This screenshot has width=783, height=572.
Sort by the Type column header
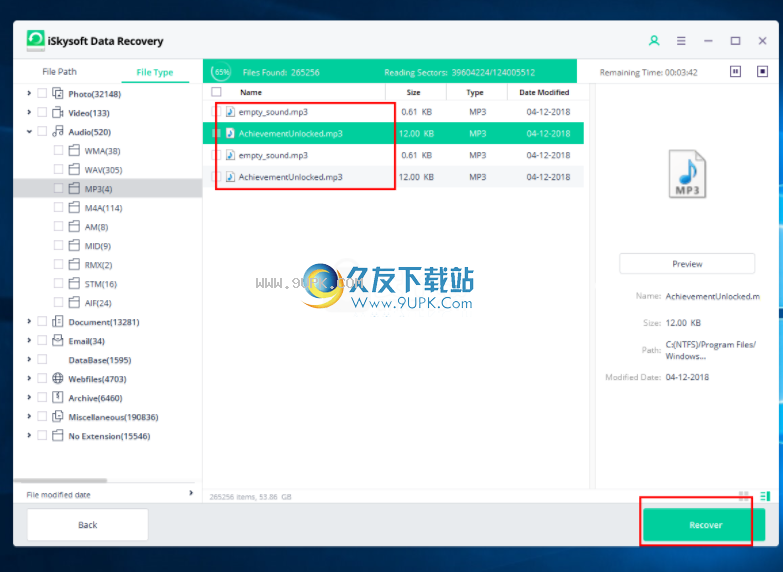(x=475, y=92)
